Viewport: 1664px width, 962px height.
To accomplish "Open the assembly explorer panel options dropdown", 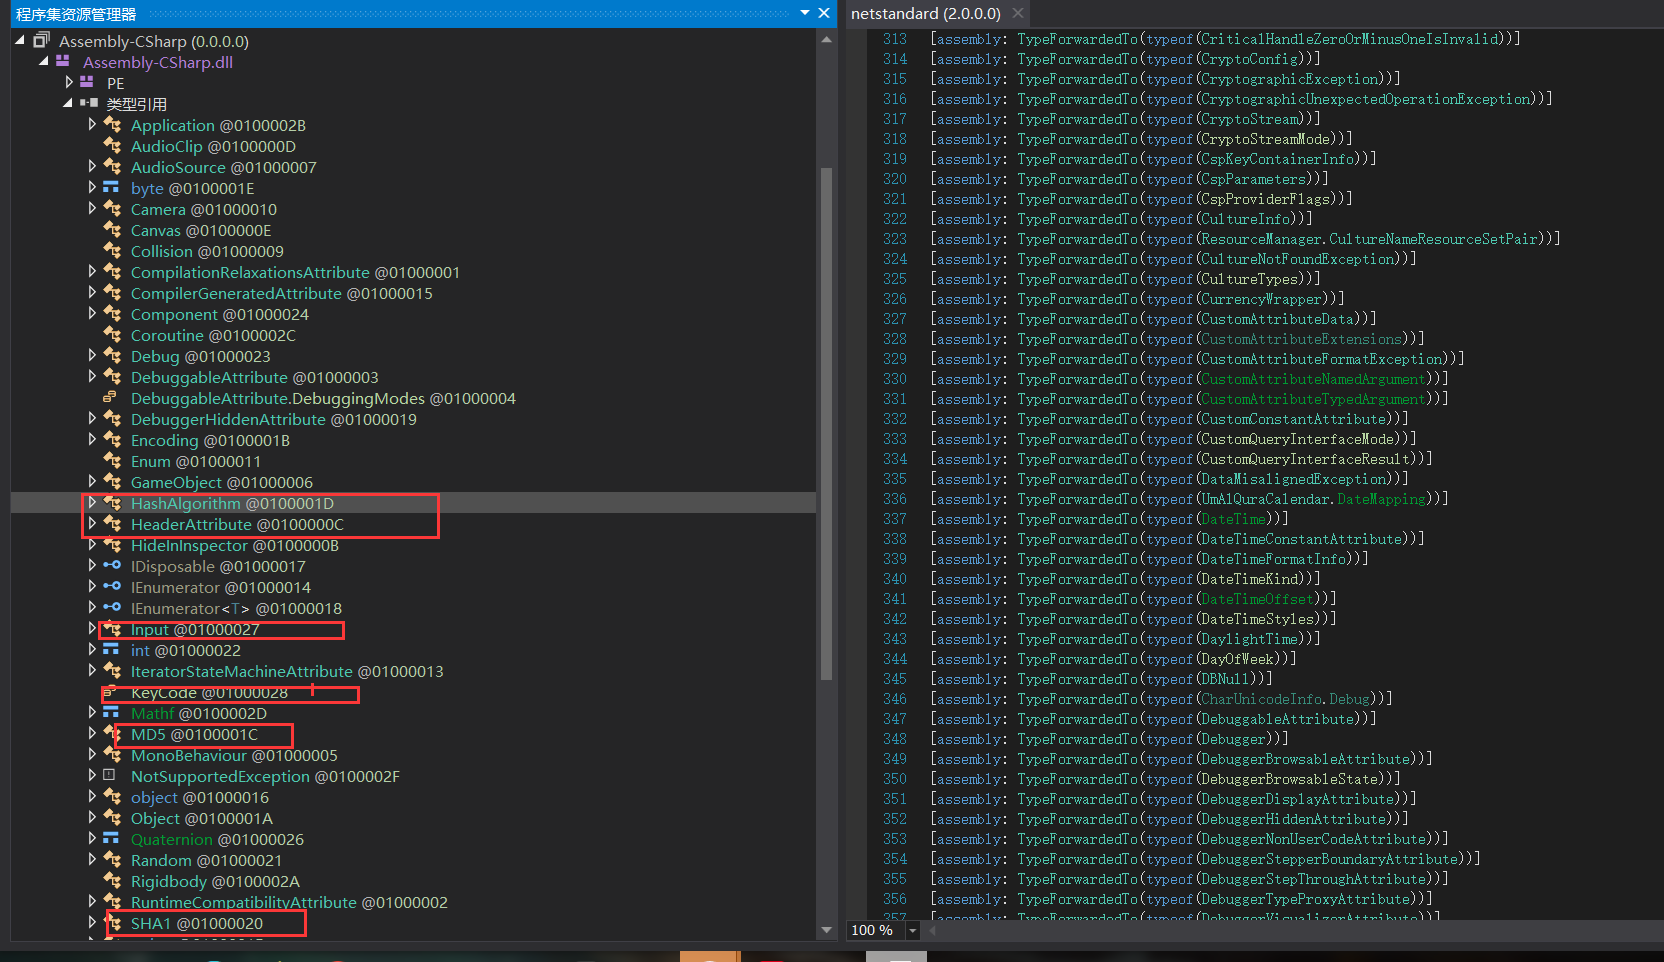I will click(805, 13).
